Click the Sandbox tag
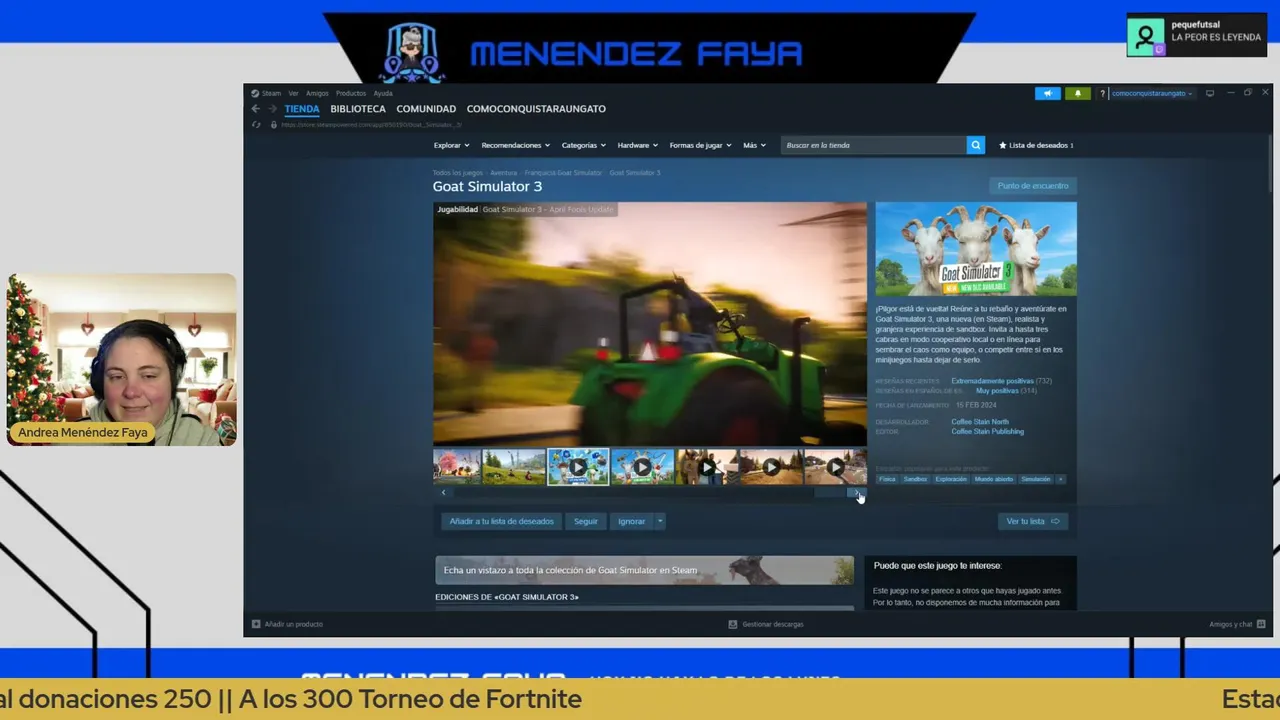Image resolution: width=1280 pixels, height=720 pixels. point(915,479)
